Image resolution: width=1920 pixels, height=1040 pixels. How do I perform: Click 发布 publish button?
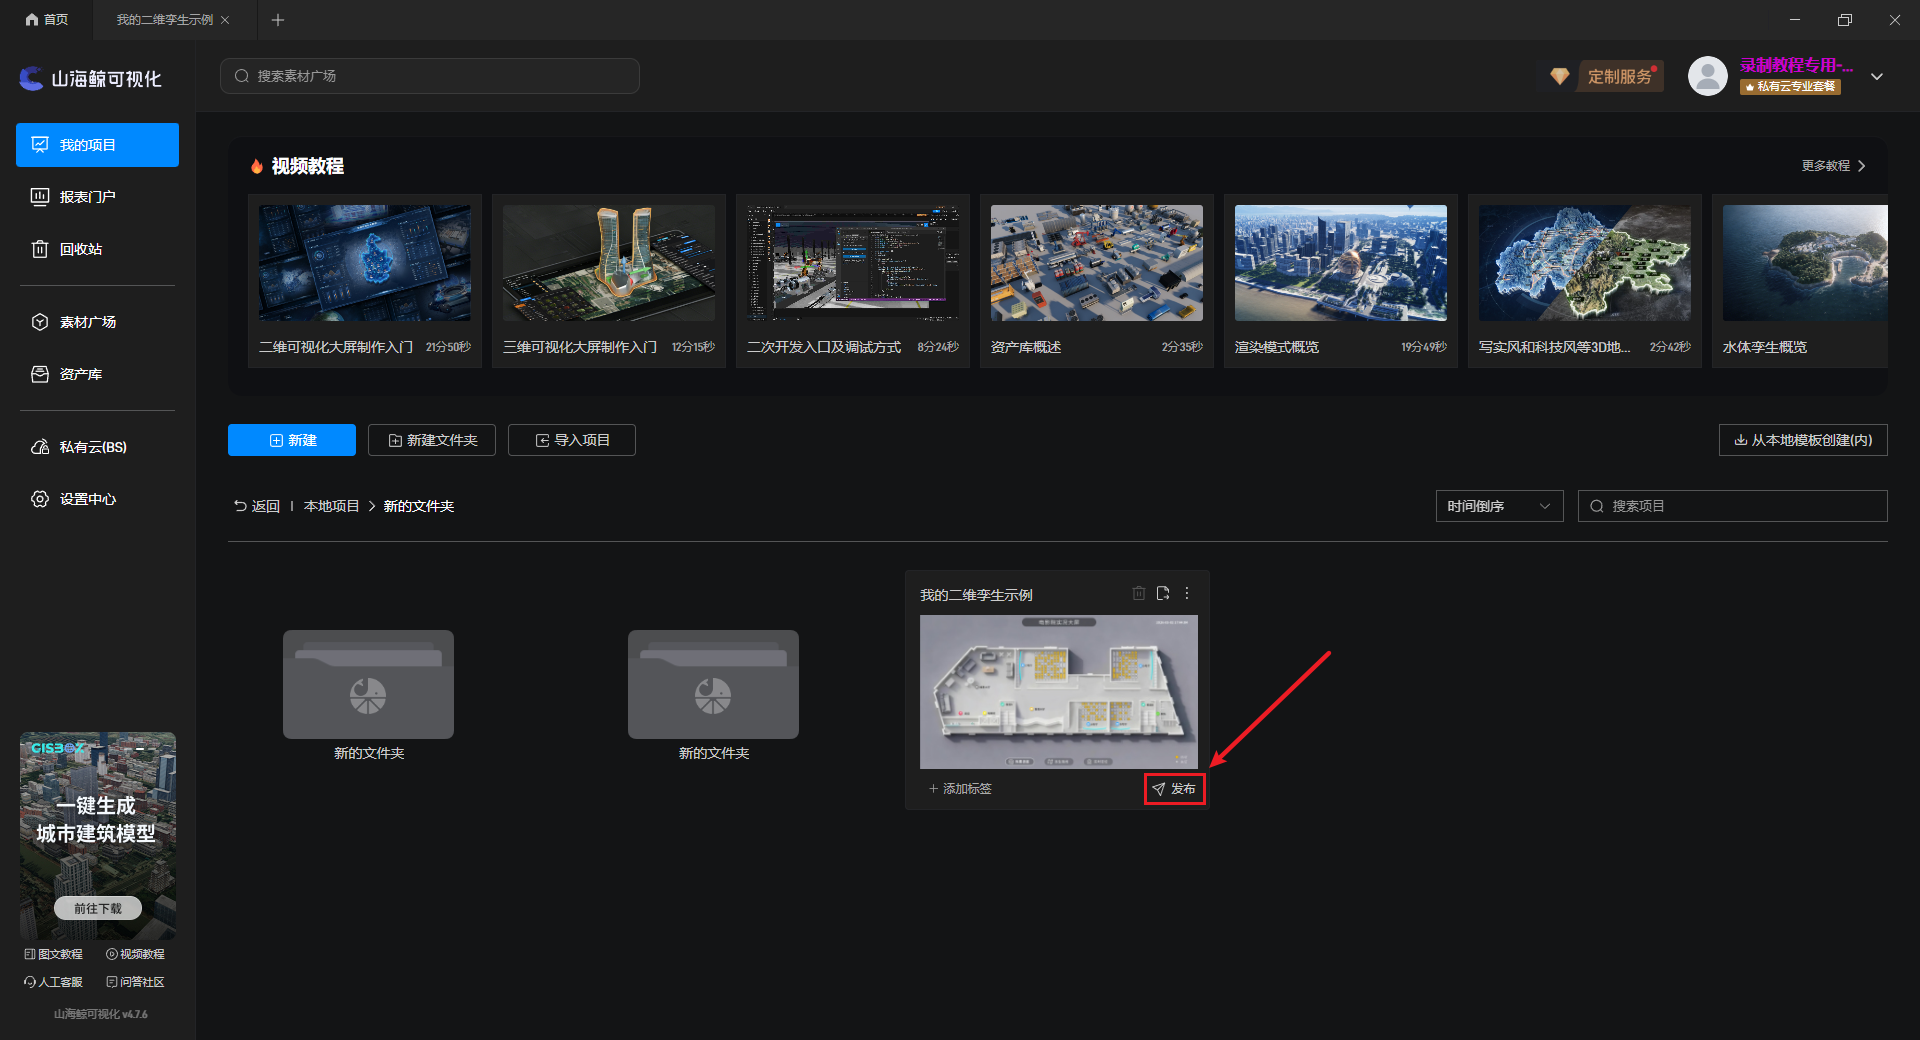pos(1174,789)
